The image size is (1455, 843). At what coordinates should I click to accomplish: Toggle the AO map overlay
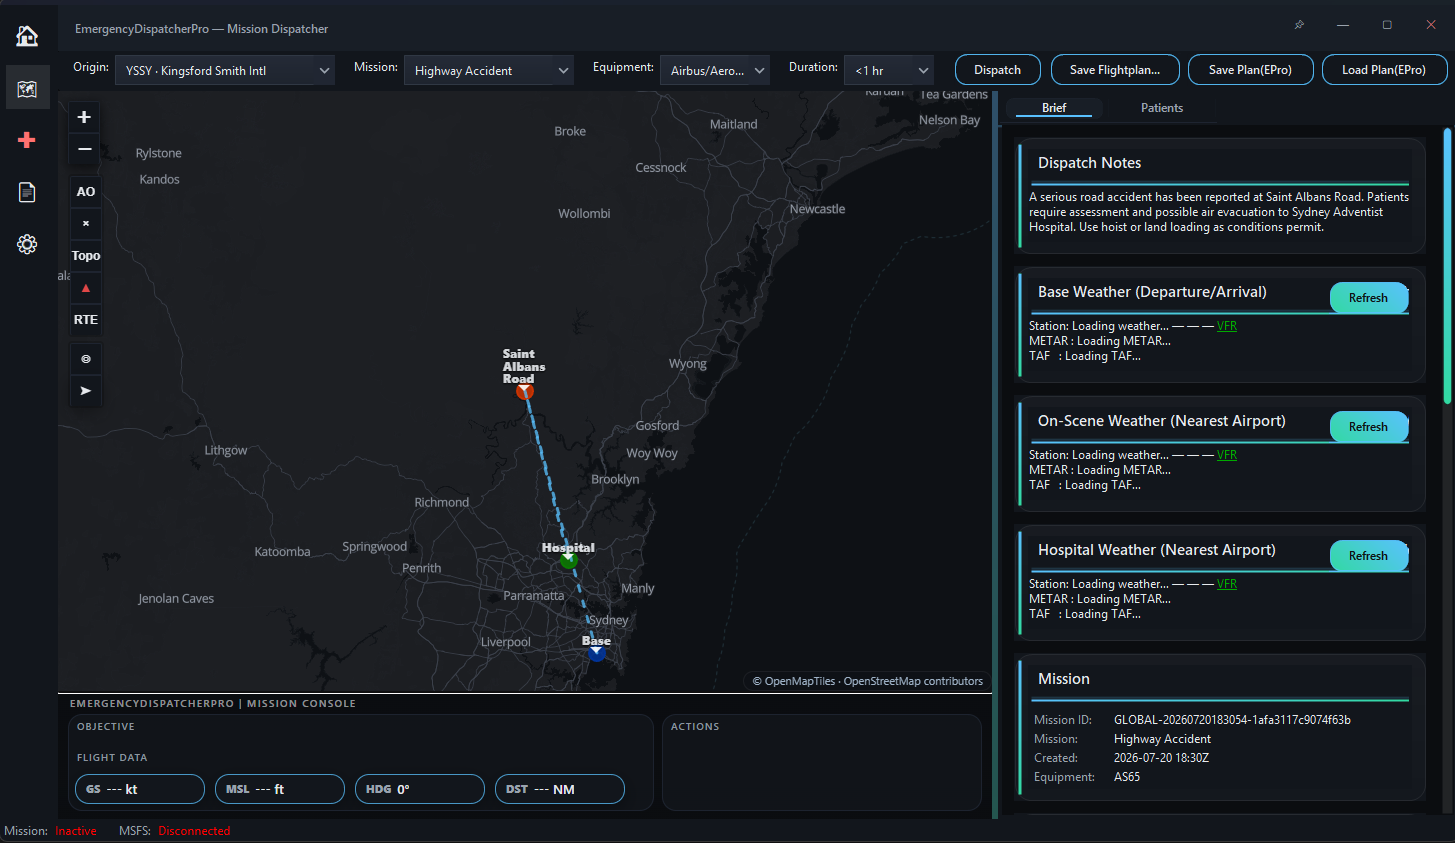85,192
